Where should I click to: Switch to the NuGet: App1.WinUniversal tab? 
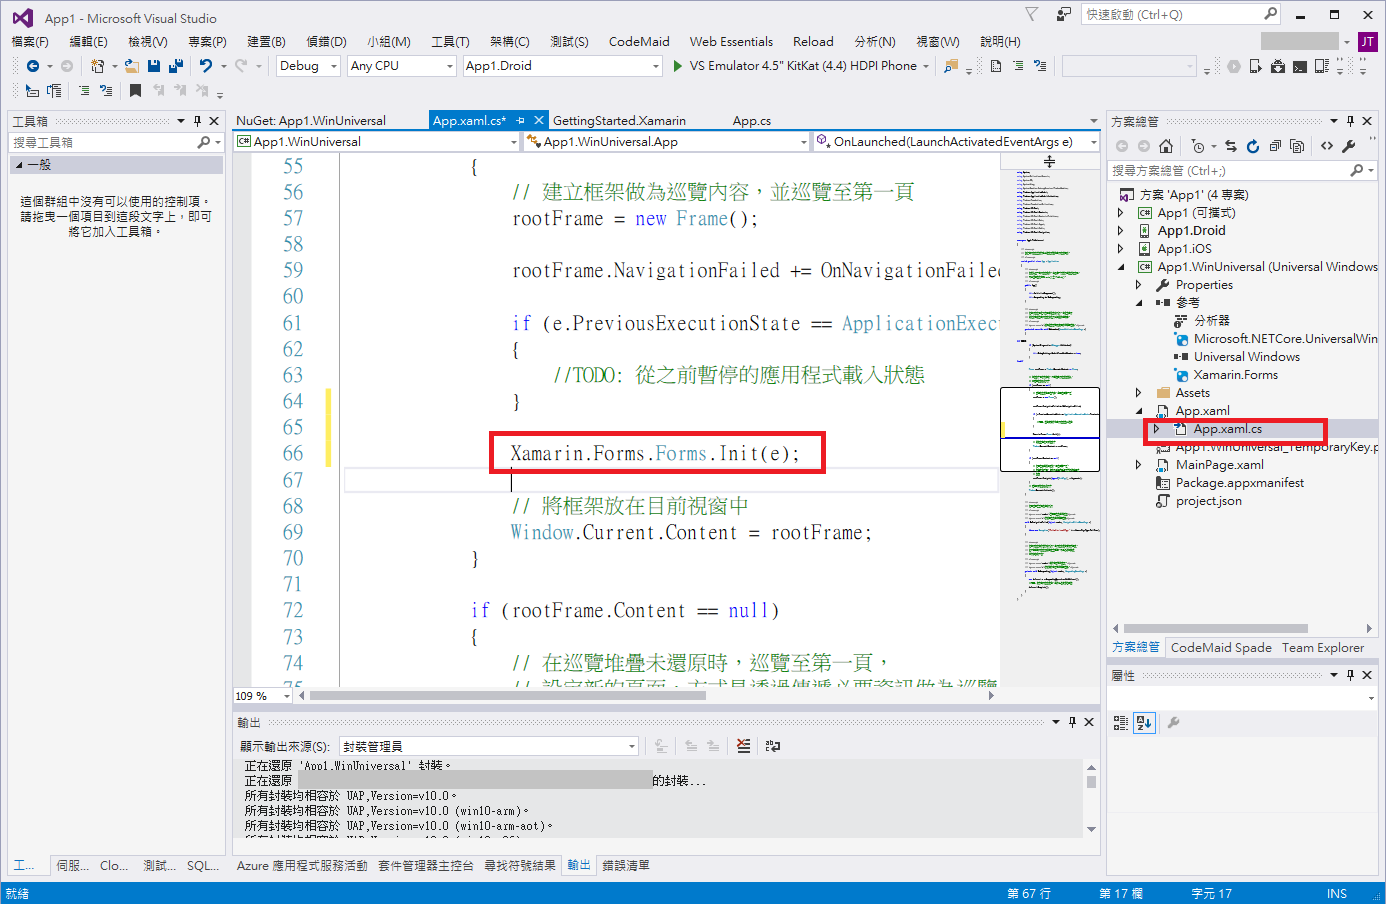(311, 121)
